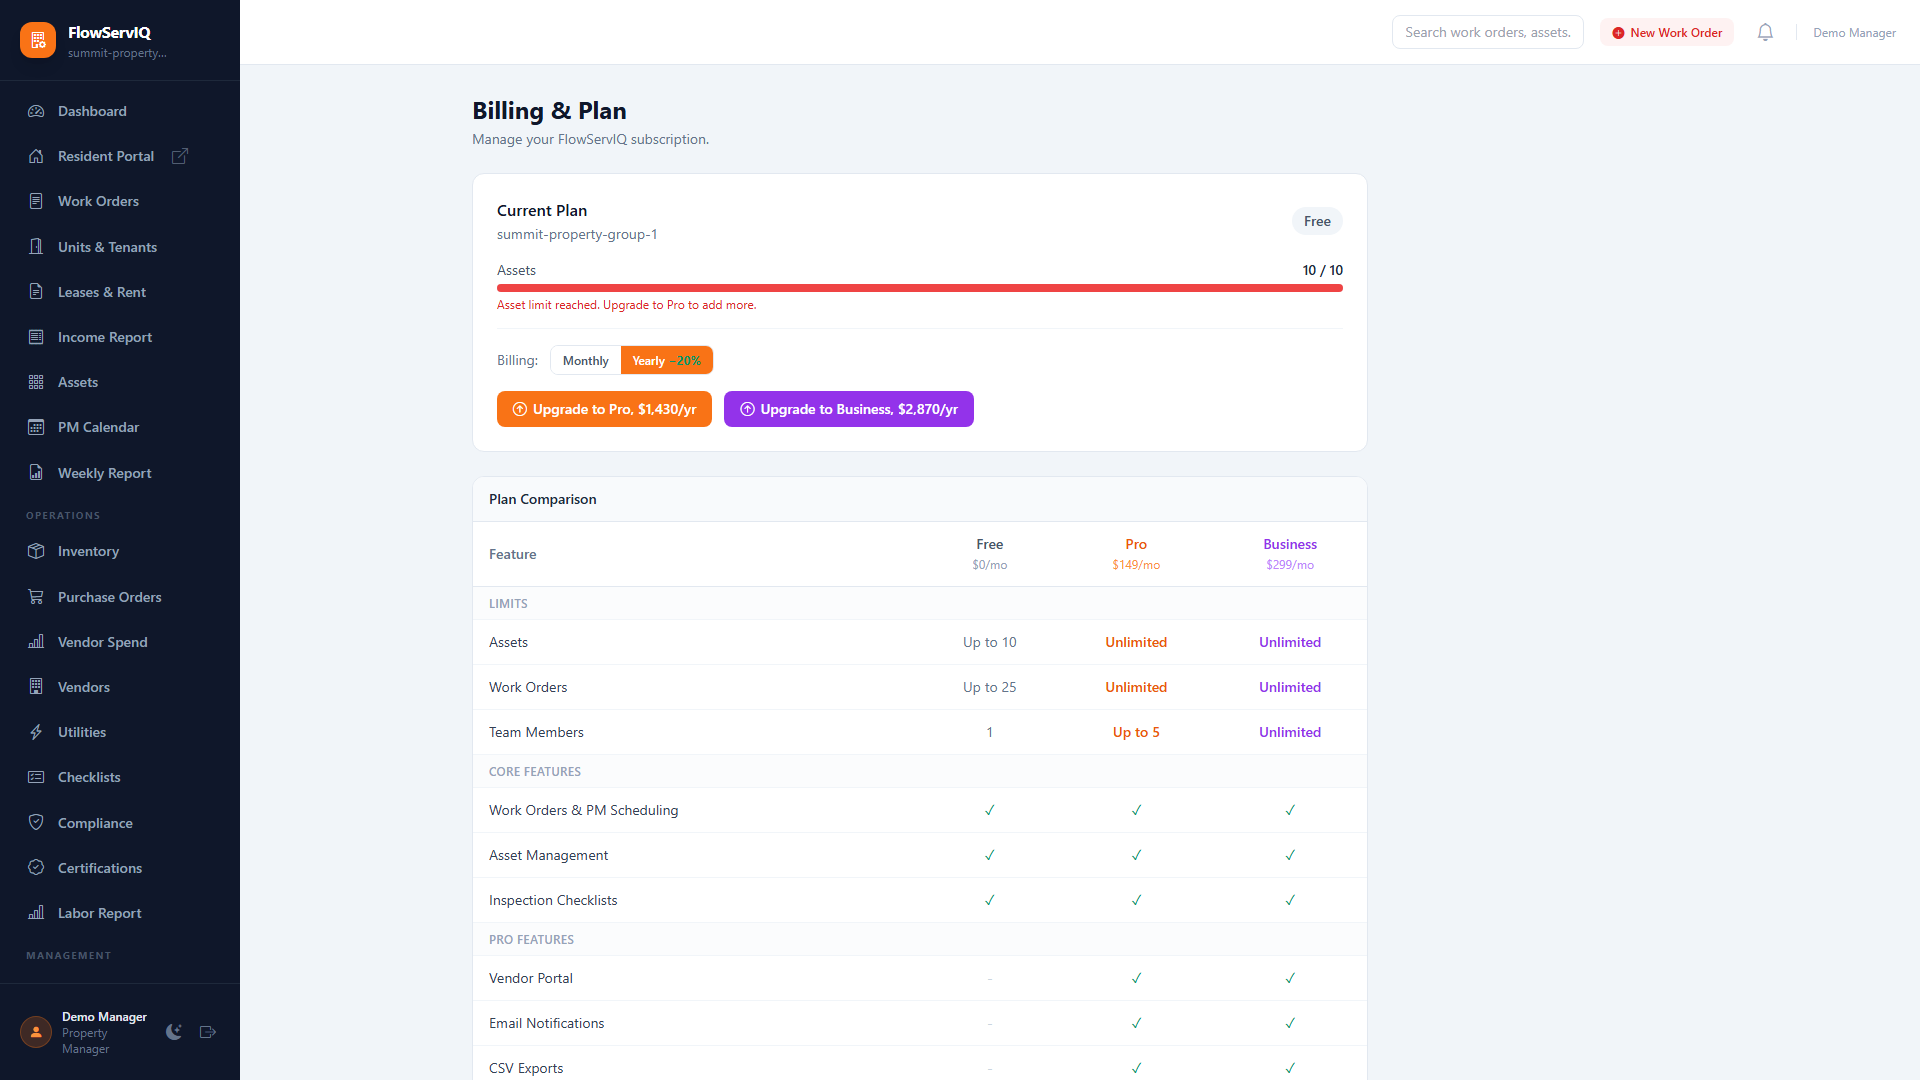This screenshot has height=1080, width=1920.
Task: Click the Checklists icon
Action: [36, 777]
